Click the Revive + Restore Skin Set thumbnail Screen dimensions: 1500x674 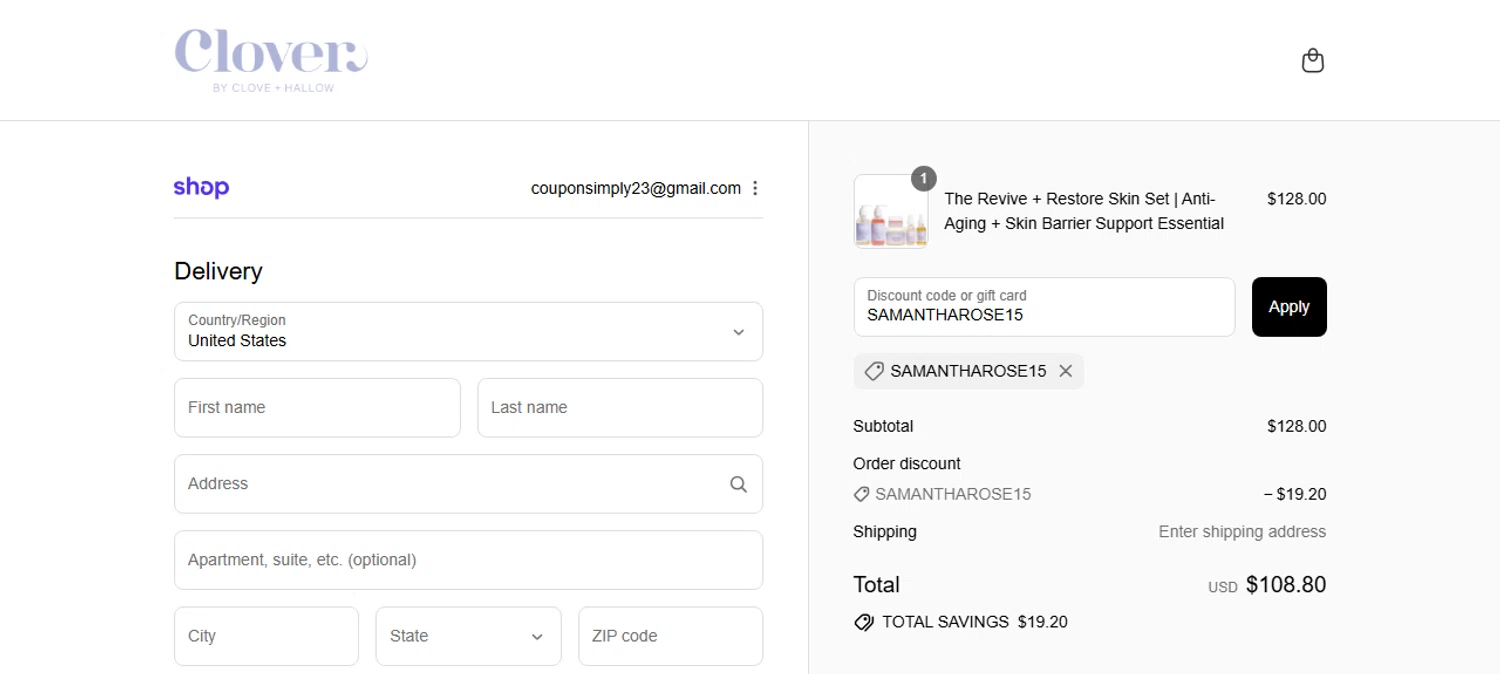click(x=891, y=212)
